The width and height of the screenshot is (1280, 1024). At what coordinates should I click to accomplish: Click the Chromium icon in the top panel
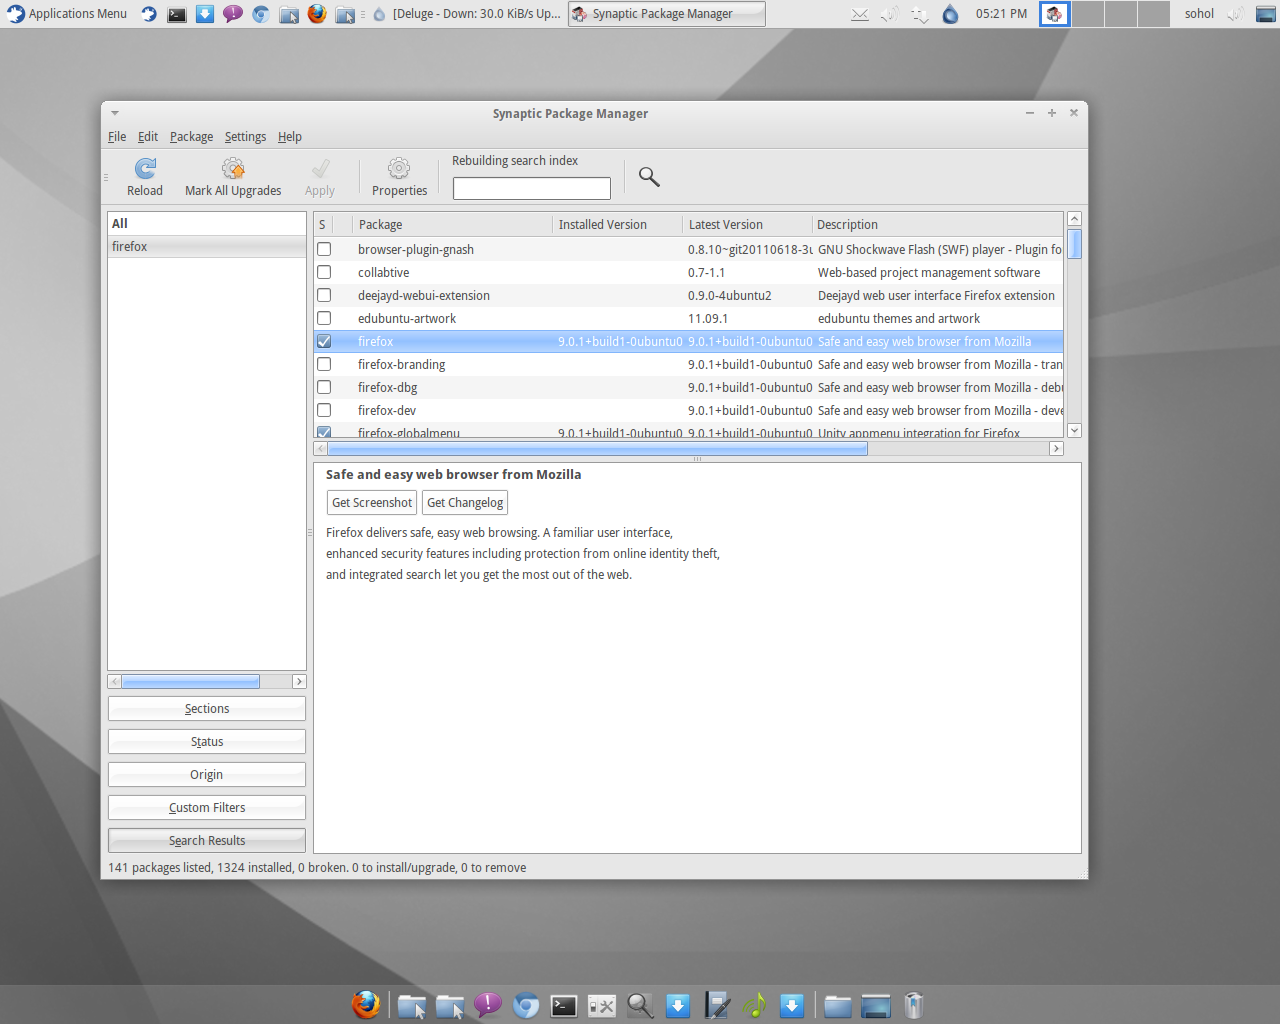(x=261, y=14)
